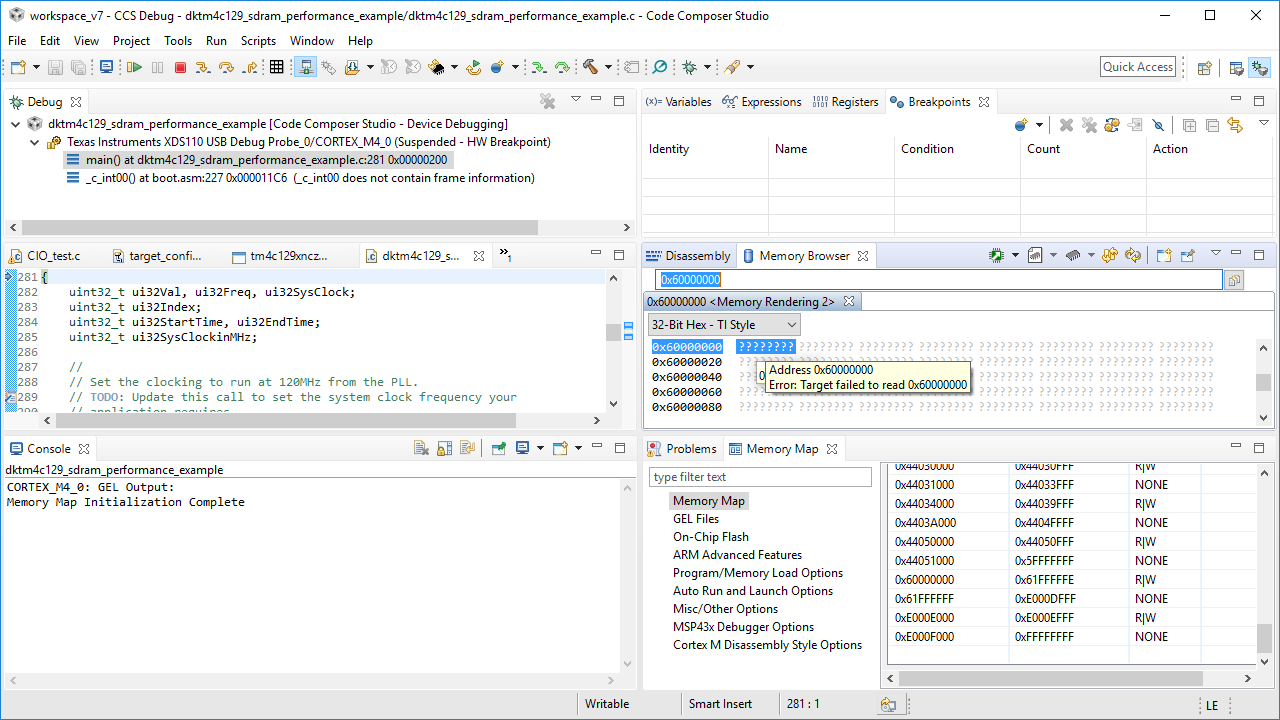This screenshot has height=720, width=1280.
Task: Collapse the XDS110 Debug Probe tree node
Action: (x=34, y=142)
